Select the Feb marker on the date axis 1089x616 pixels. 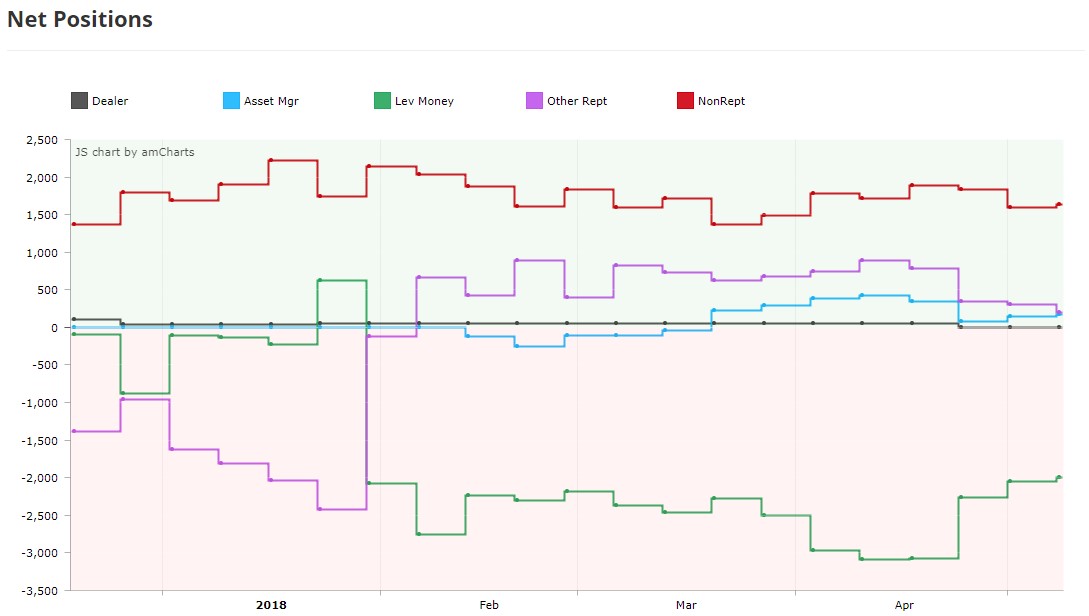(x=489, y=605)
